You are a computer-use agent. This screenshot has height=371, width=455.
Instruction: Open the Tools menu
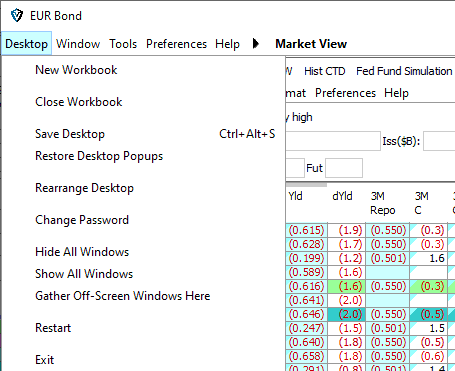(123, 44)
